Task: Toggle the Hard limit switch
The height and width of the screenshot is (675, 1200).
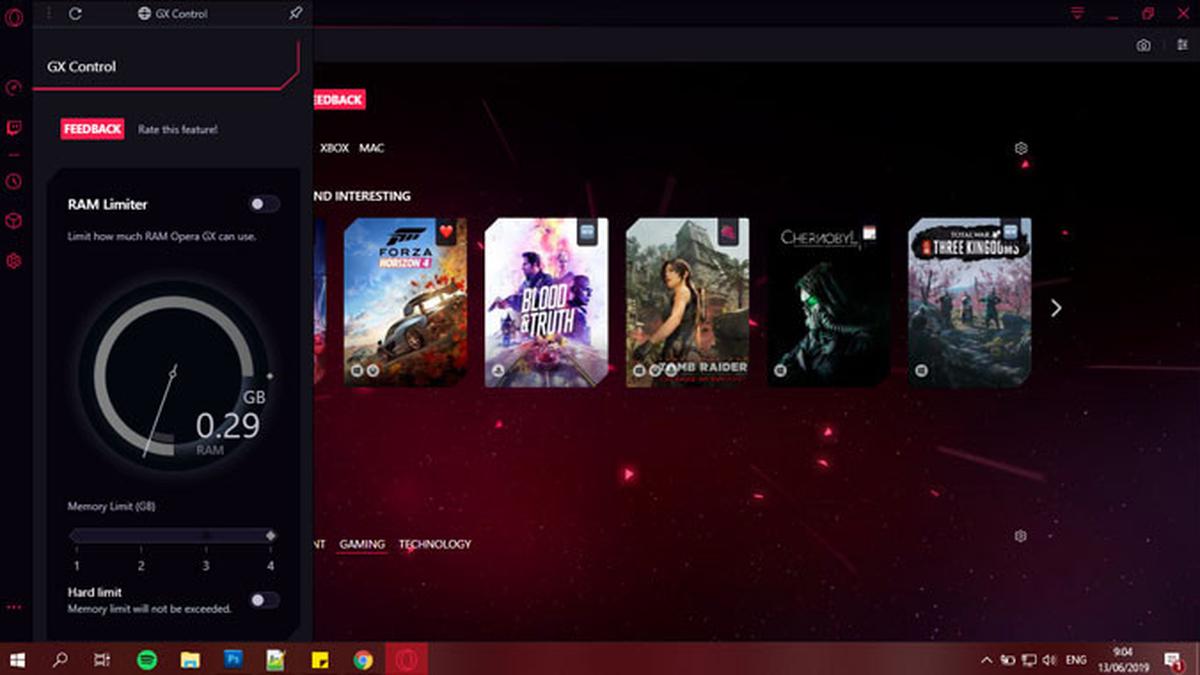Action: [x=265, y=601]
